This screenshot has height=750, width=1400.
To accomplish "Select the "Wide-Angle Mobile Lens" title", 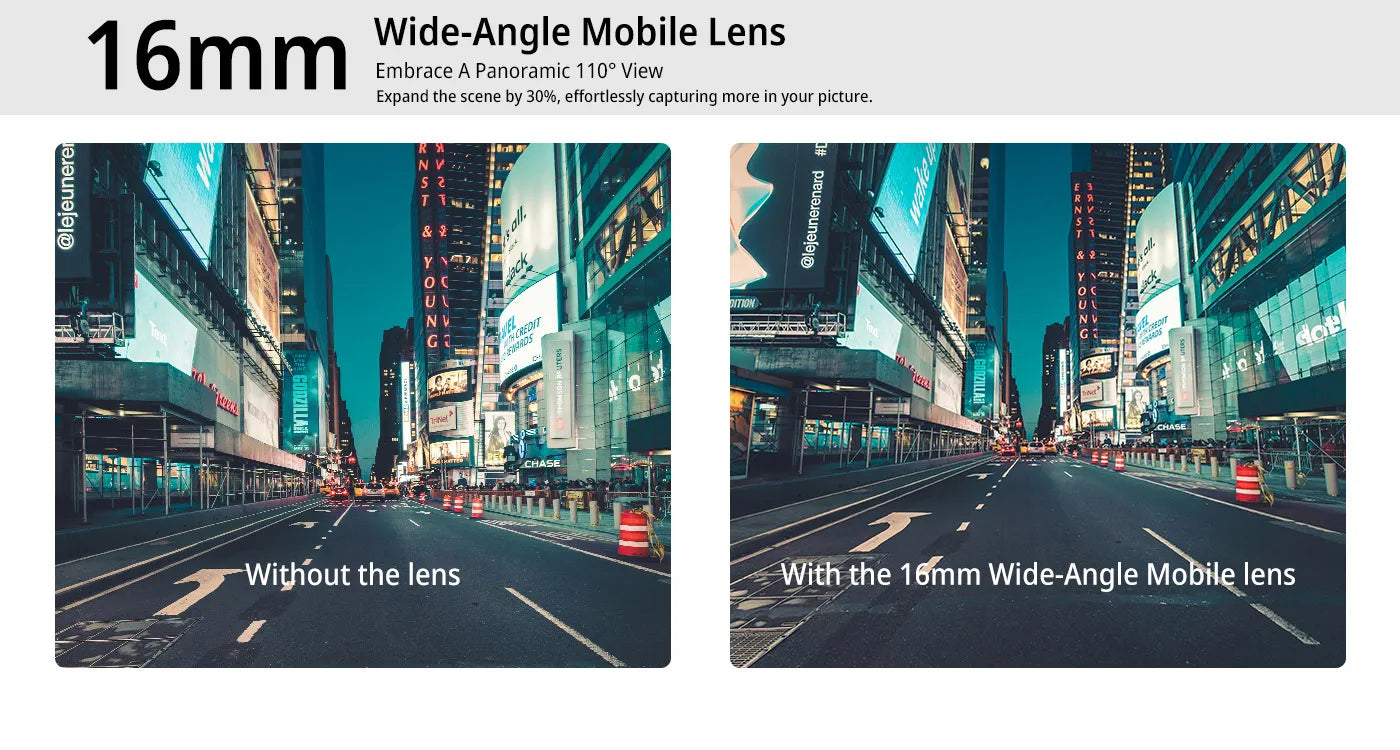I will tap(580, 33).
